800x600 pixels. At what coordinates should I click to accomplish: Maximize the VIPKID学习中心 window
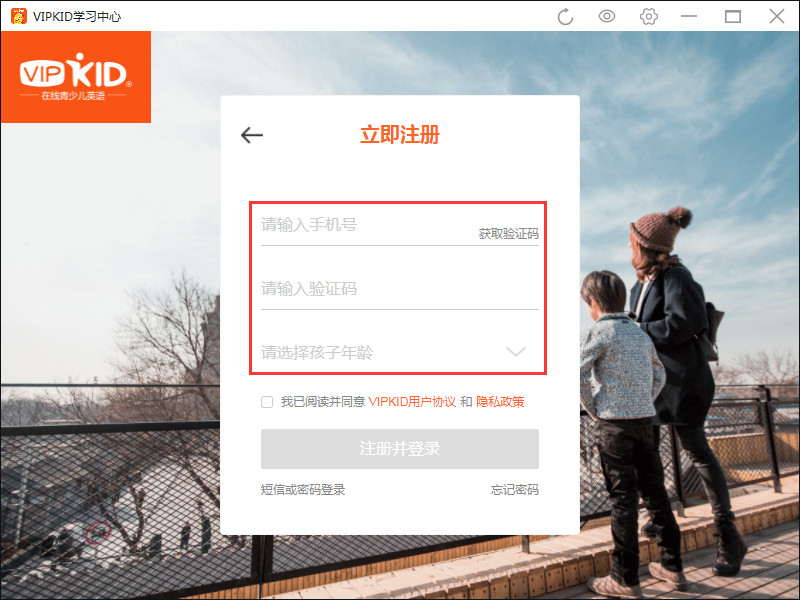(x=733, y=16)
